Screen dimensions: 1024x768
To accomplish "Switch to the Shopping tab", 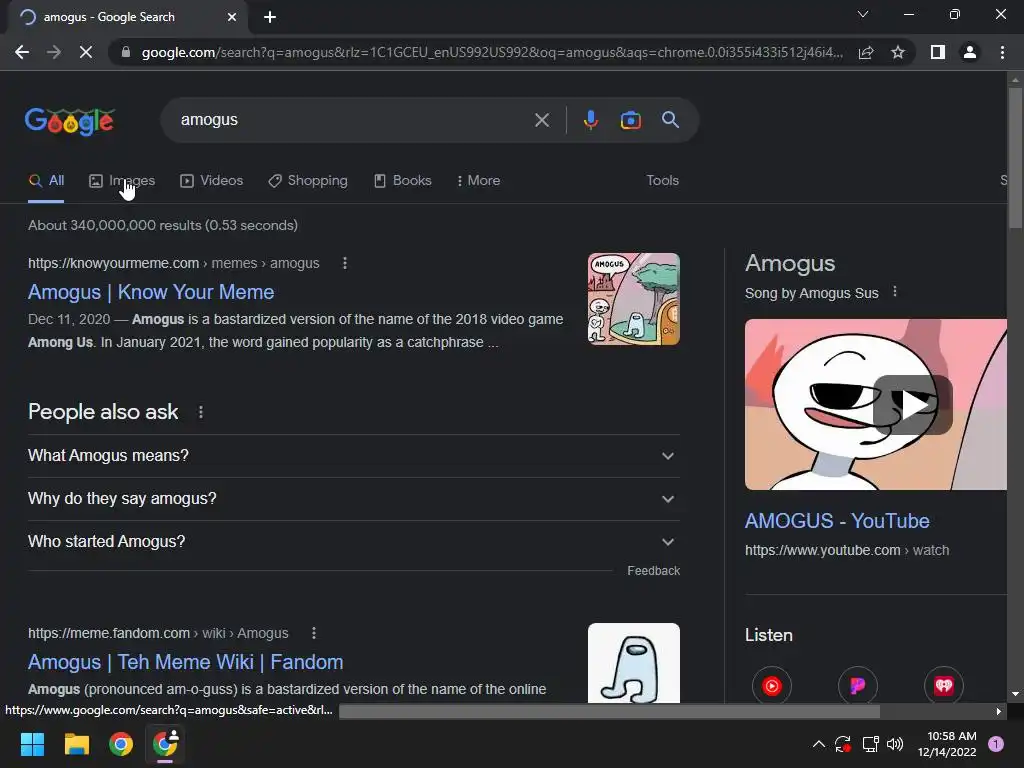I will point(308,181).
